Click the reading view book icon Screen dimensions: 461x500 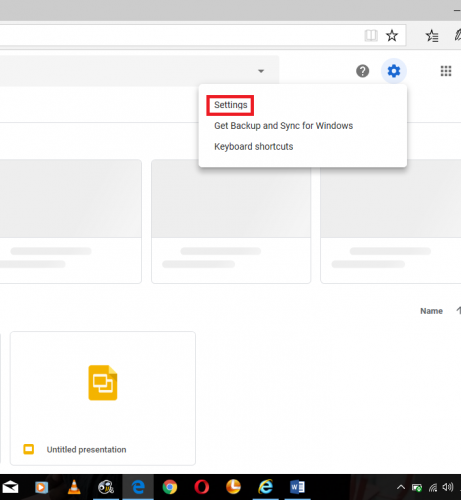[x=371, y=35]
